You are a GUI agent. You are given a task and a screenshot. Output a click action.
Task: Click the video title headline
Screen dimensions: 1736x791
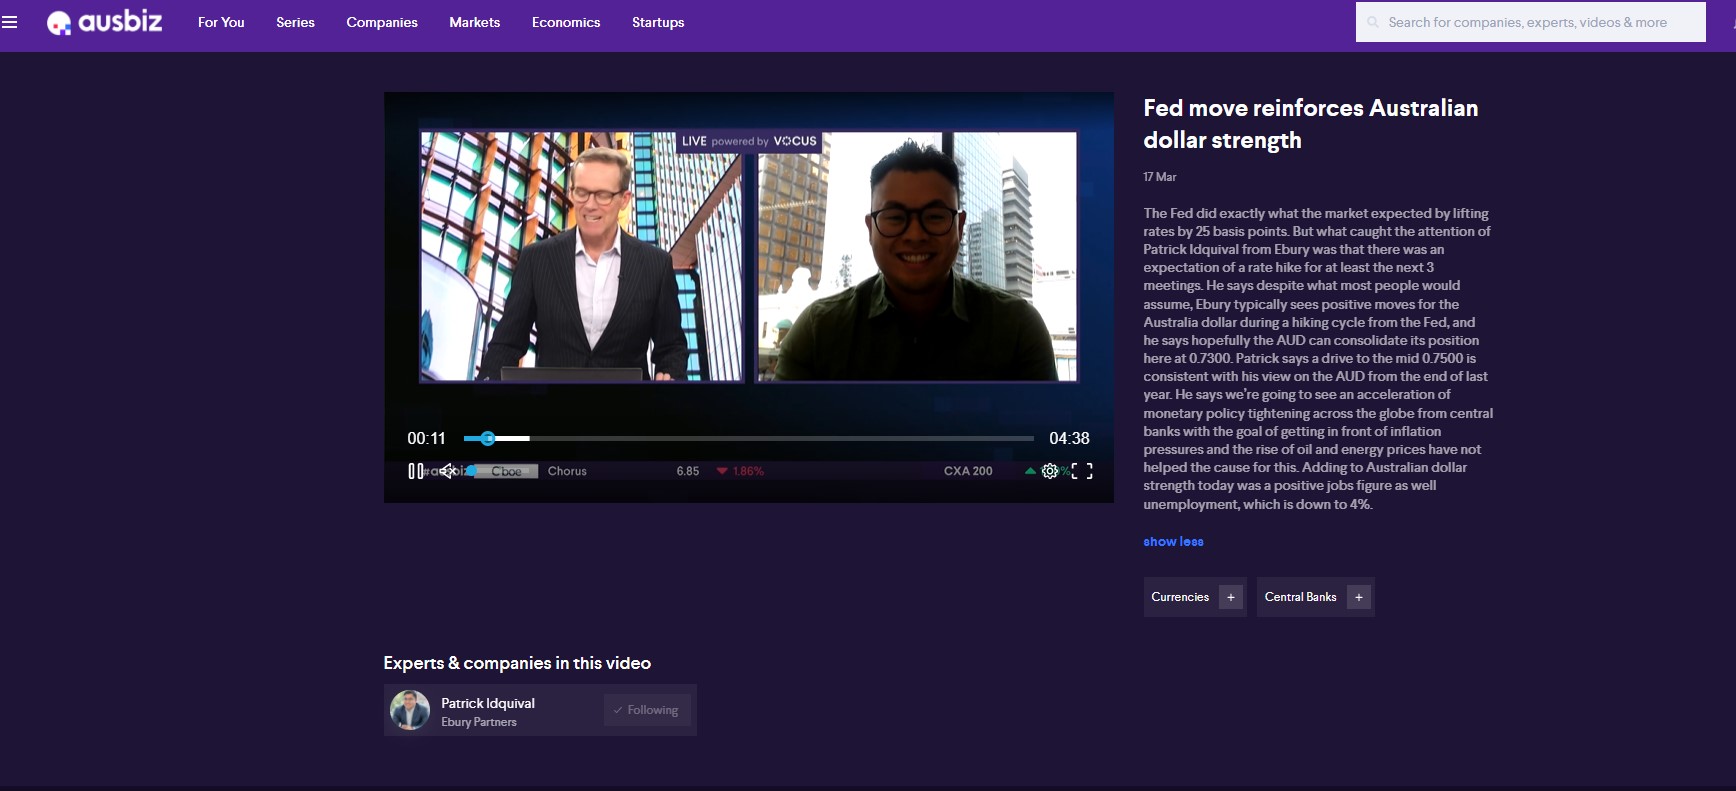click(1310, 124)
